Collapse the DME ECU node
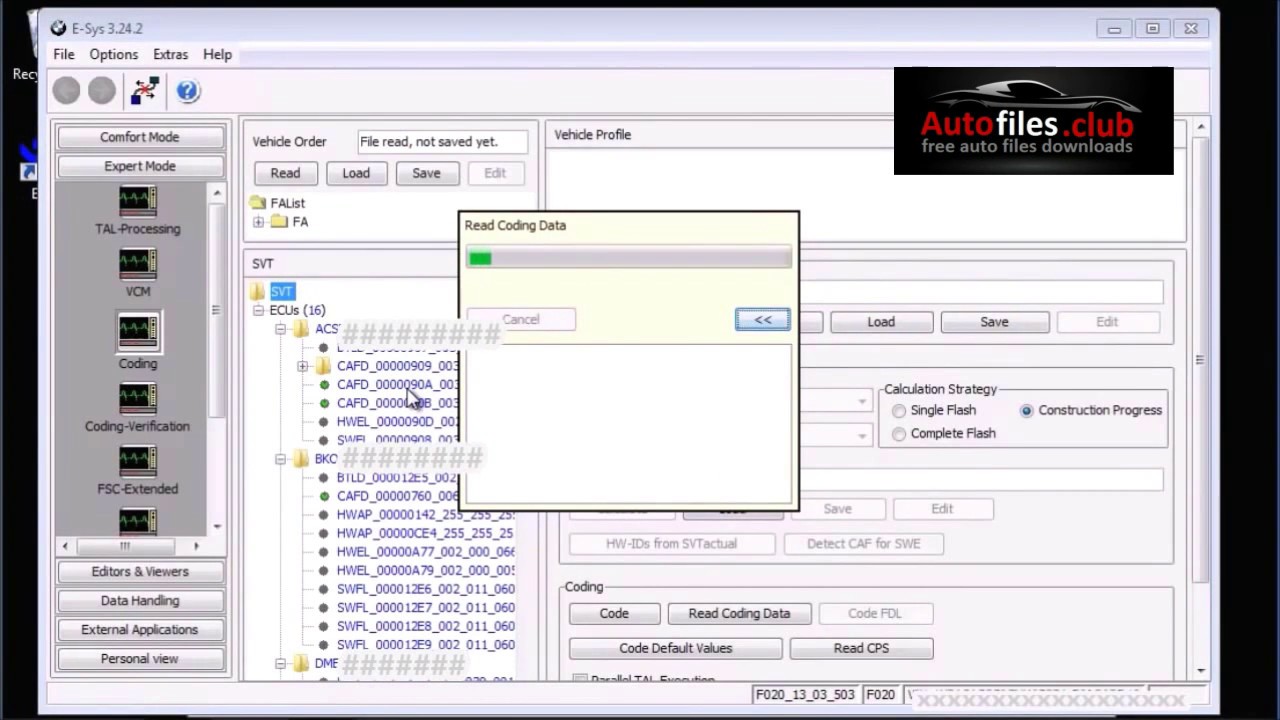The image size is (1280, 720). tap(280, 663)
